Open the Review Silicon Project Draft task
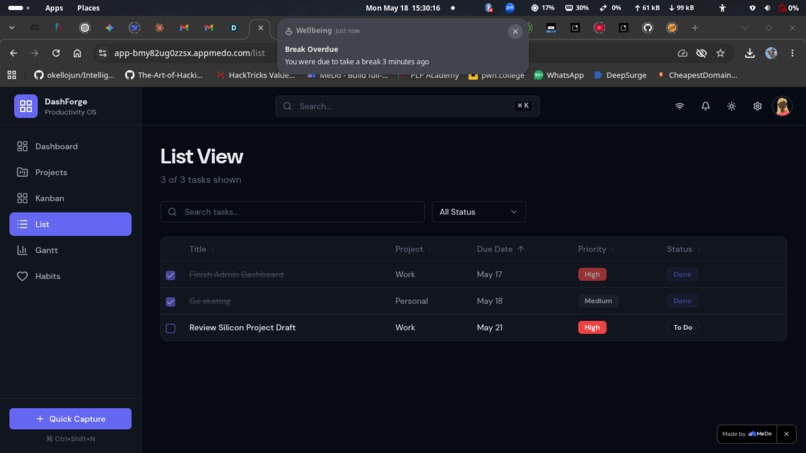Viewport: 806px width, 453px height. (242, 328)
